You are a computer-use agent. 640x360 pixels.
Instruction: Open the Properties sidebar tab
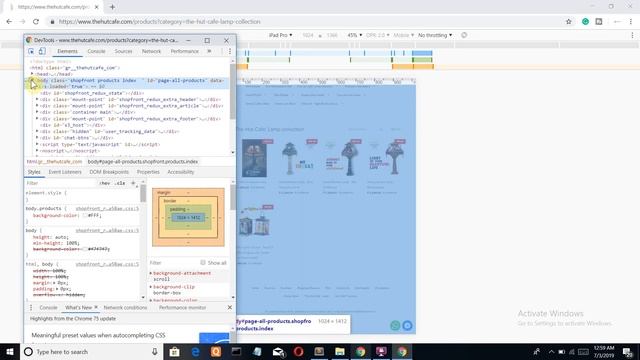[x=148, y=172]
